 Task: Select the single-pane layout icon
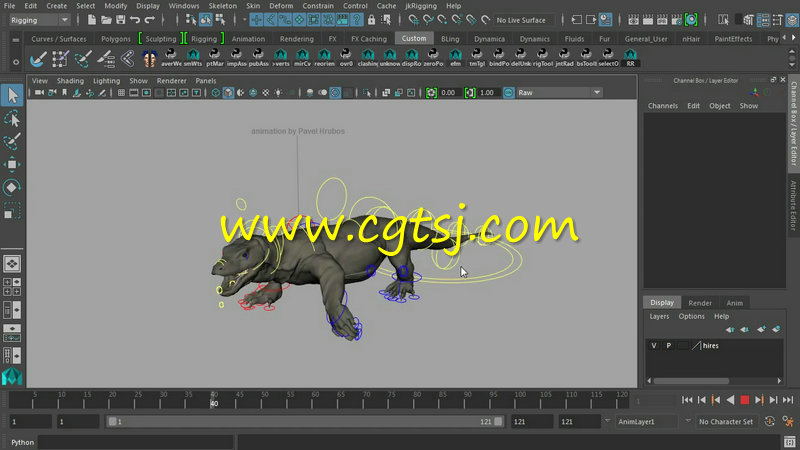(12, 263)
